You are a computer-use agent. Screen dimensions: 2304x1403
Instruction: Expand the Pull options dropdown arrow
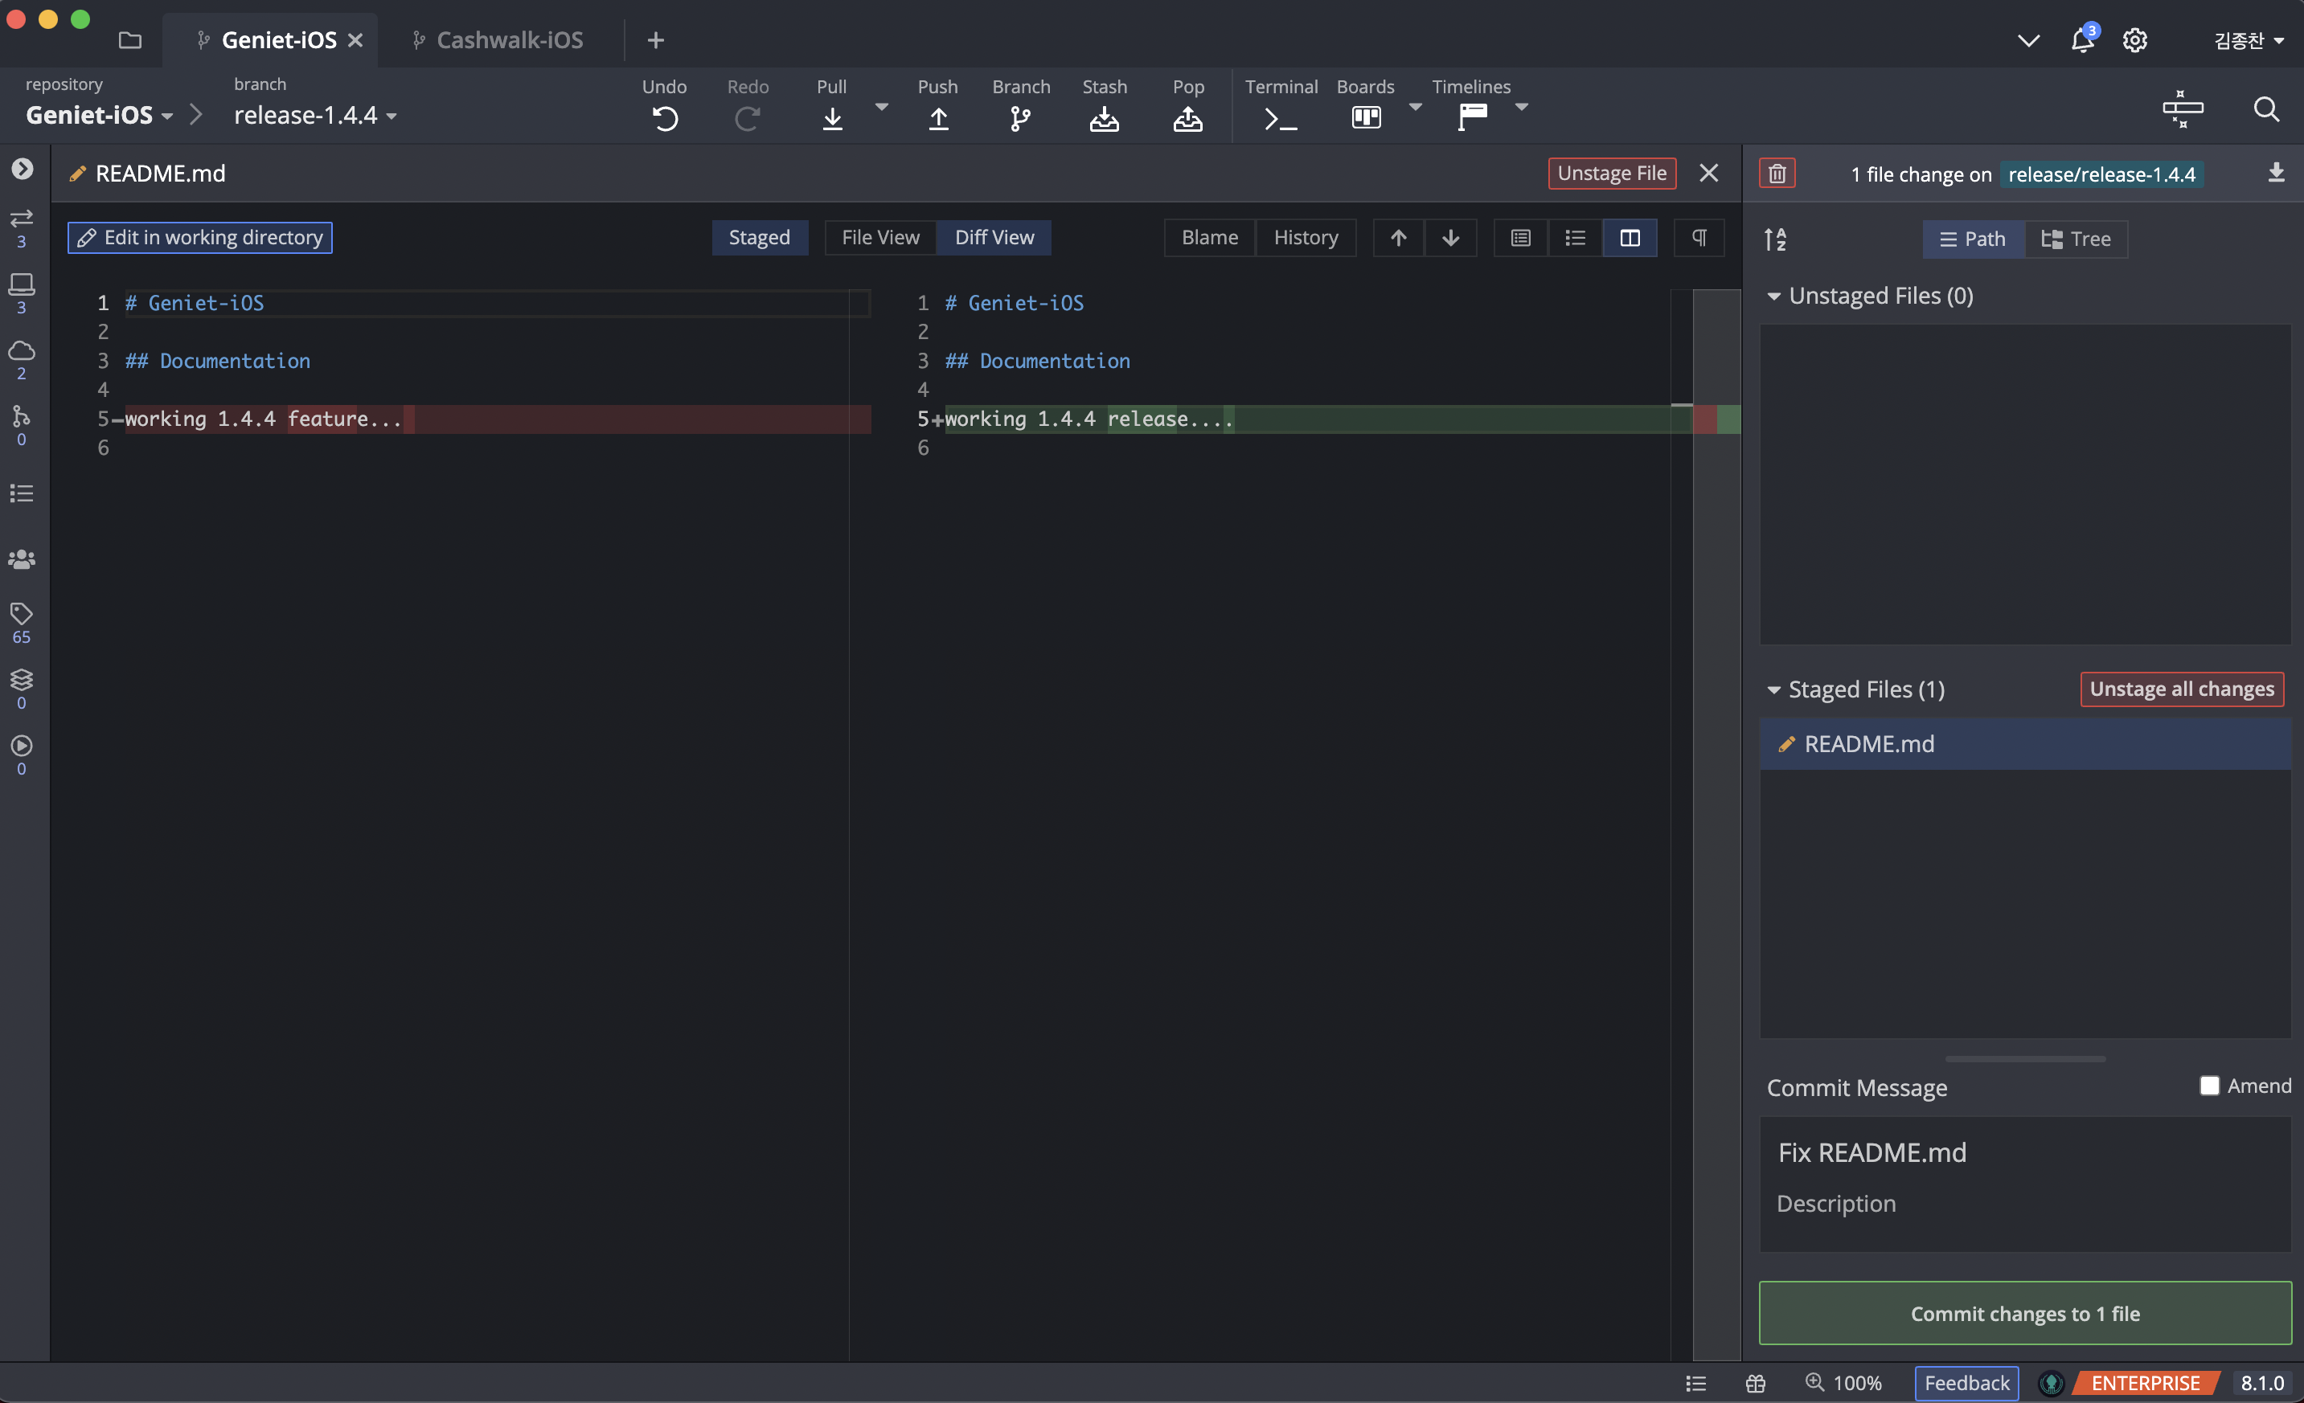pyautogui.click(x=881, y=106)
